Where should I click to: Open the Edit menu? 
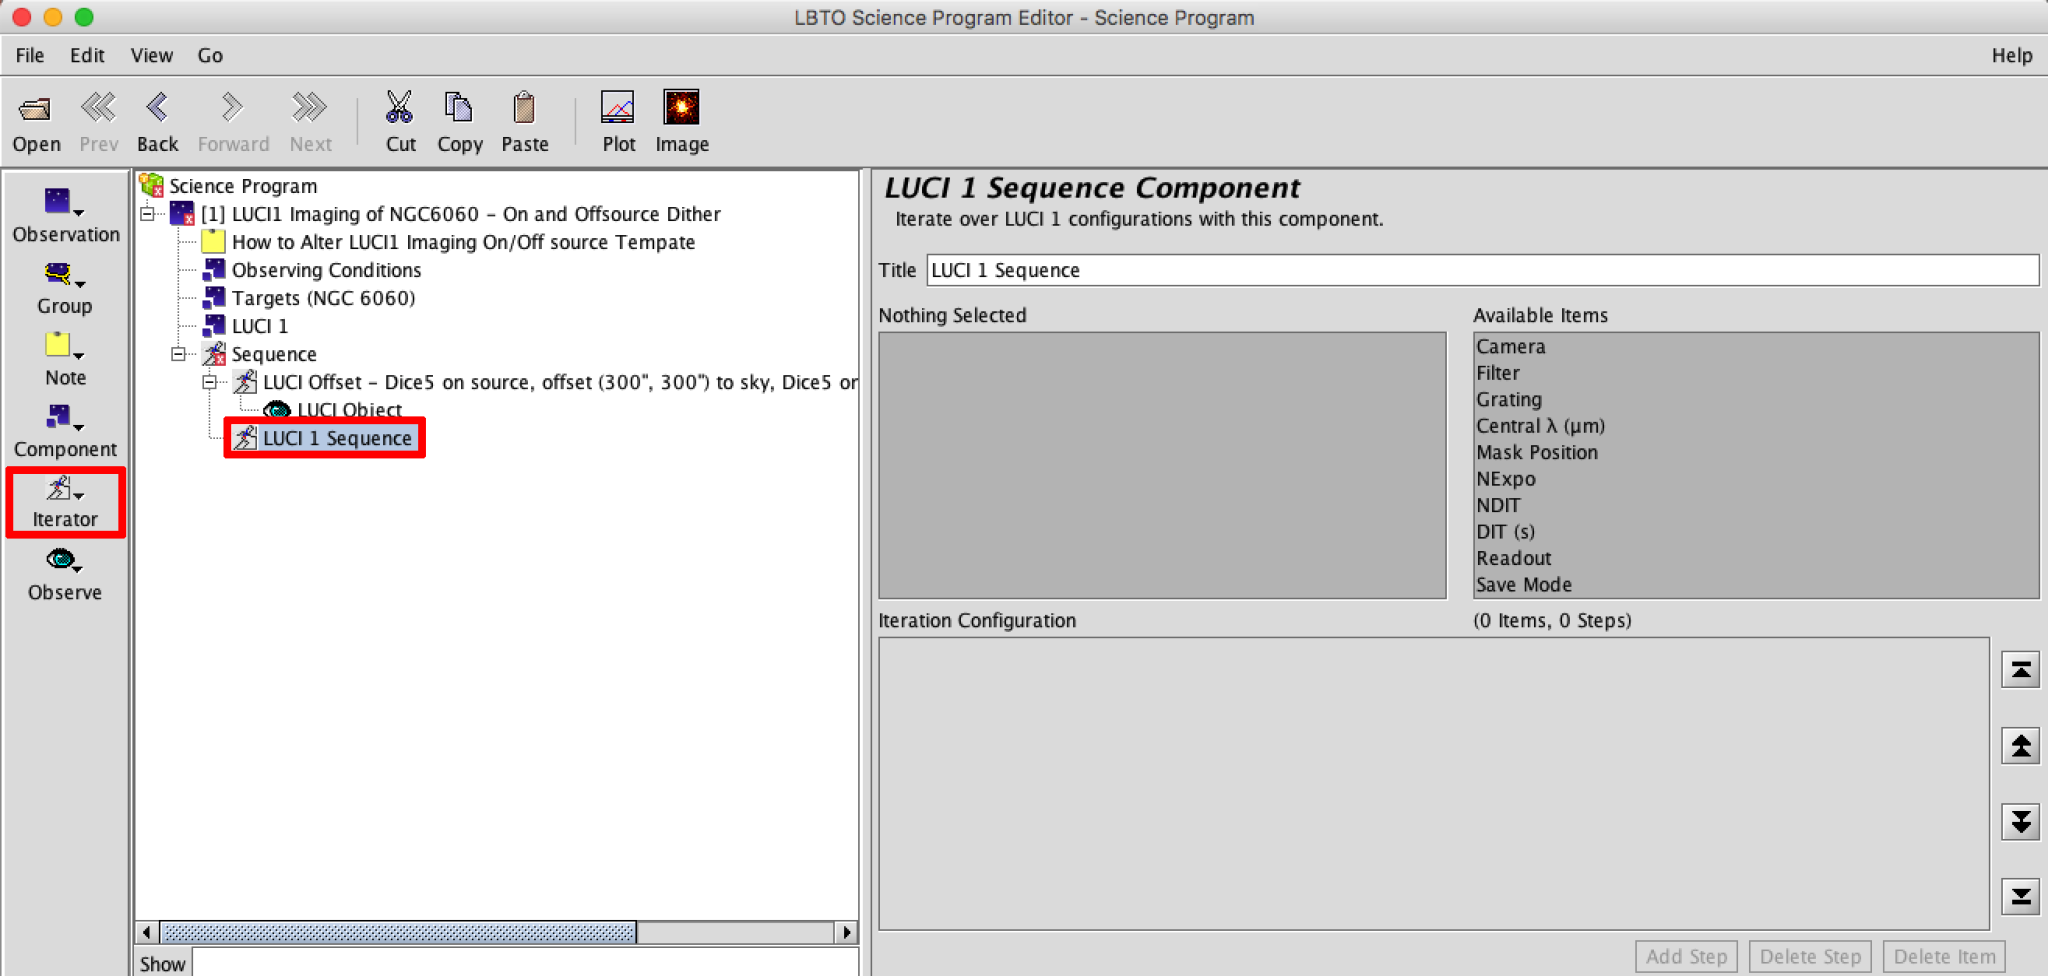[87, 55]
